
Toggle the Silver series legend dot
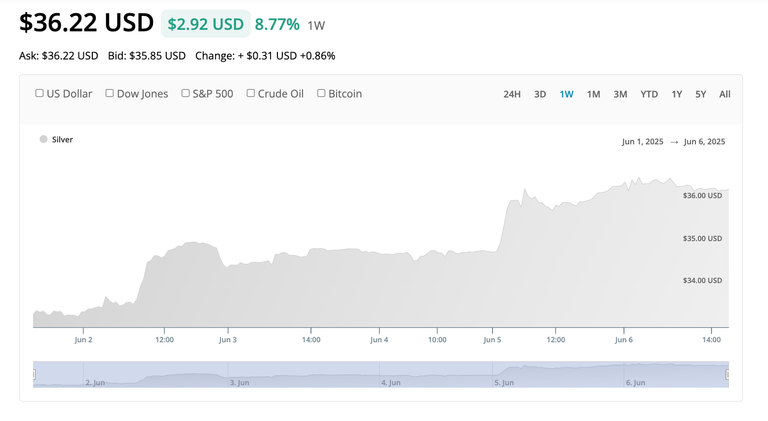(44, 140)
